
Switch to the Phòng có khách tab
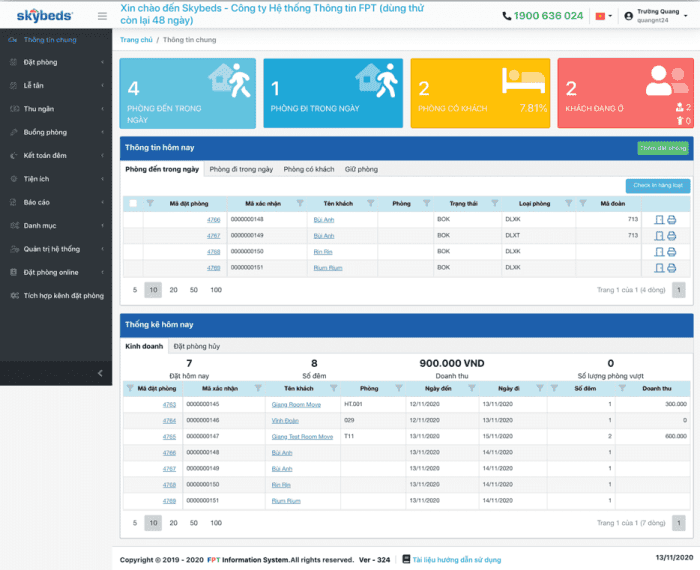click(308, 169)
